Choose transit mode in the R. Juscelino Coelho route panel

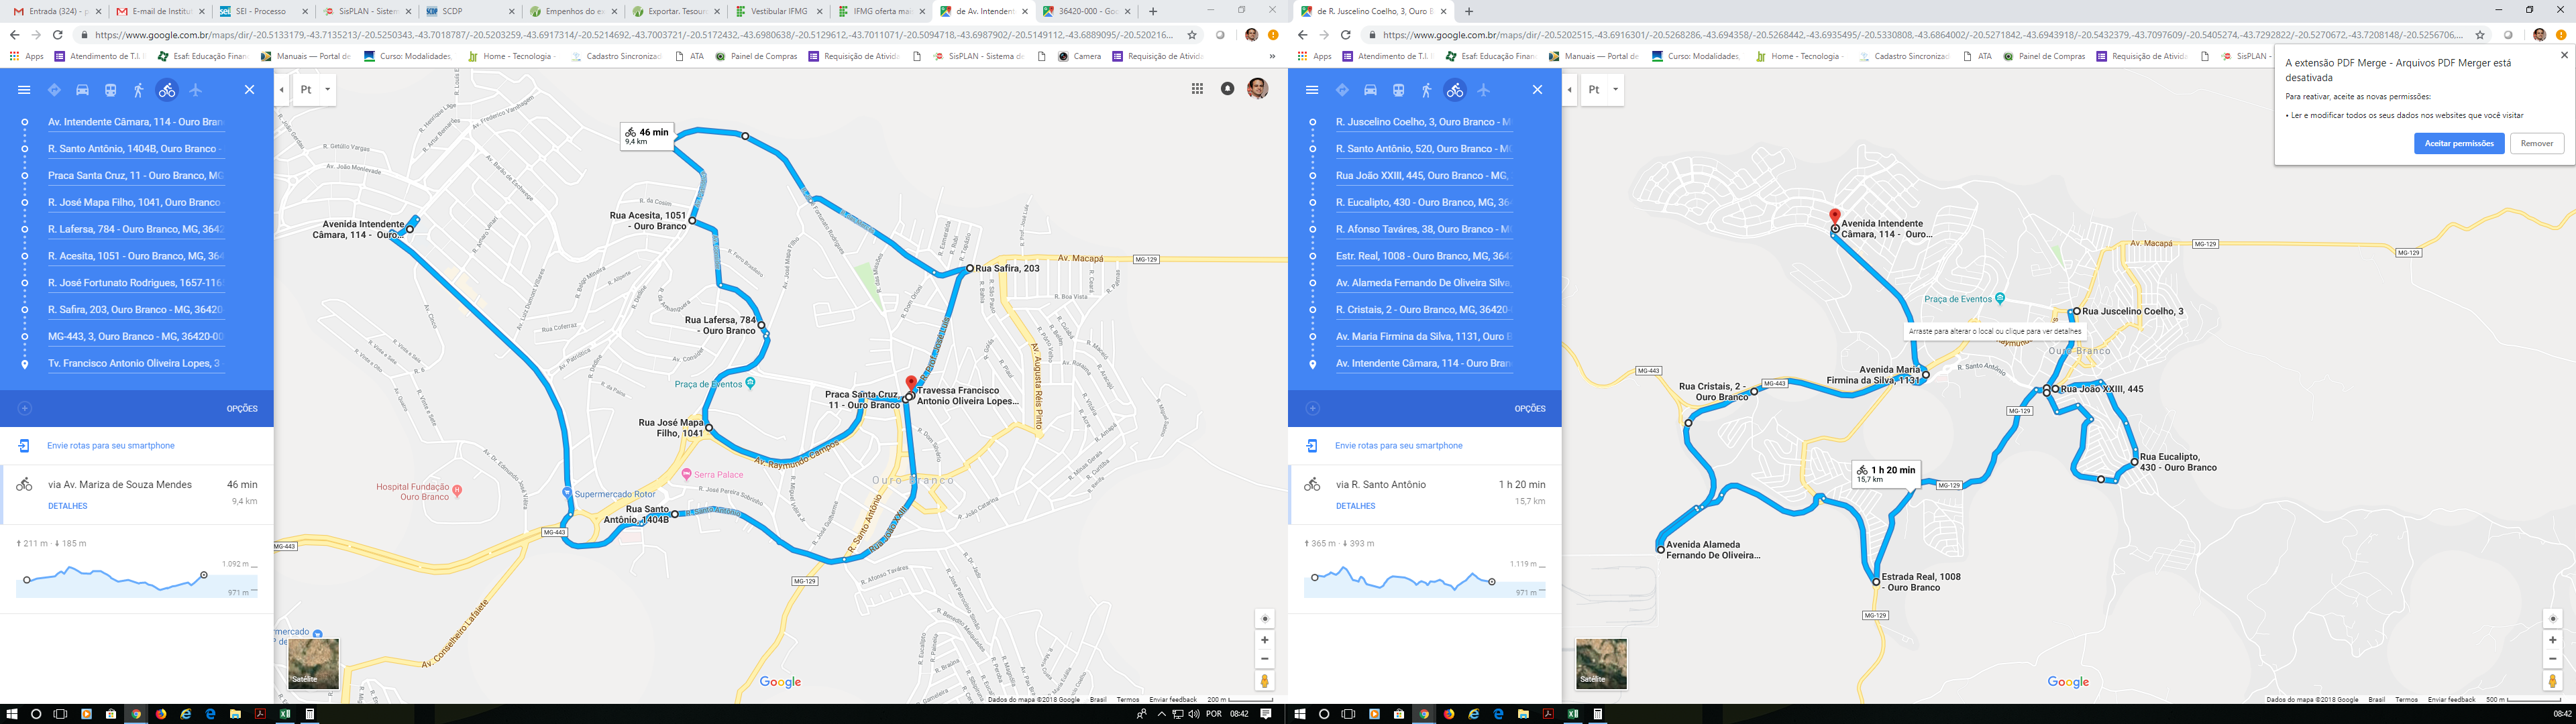pos(1398,90)
